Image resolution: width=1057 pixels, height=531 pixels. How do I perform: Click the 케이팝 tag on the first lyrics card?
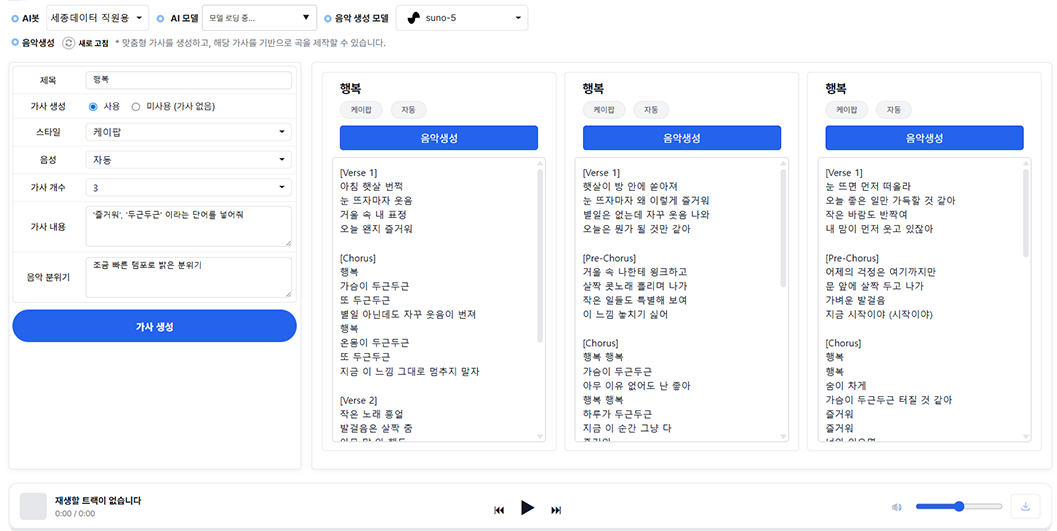[x=357, y=110]
